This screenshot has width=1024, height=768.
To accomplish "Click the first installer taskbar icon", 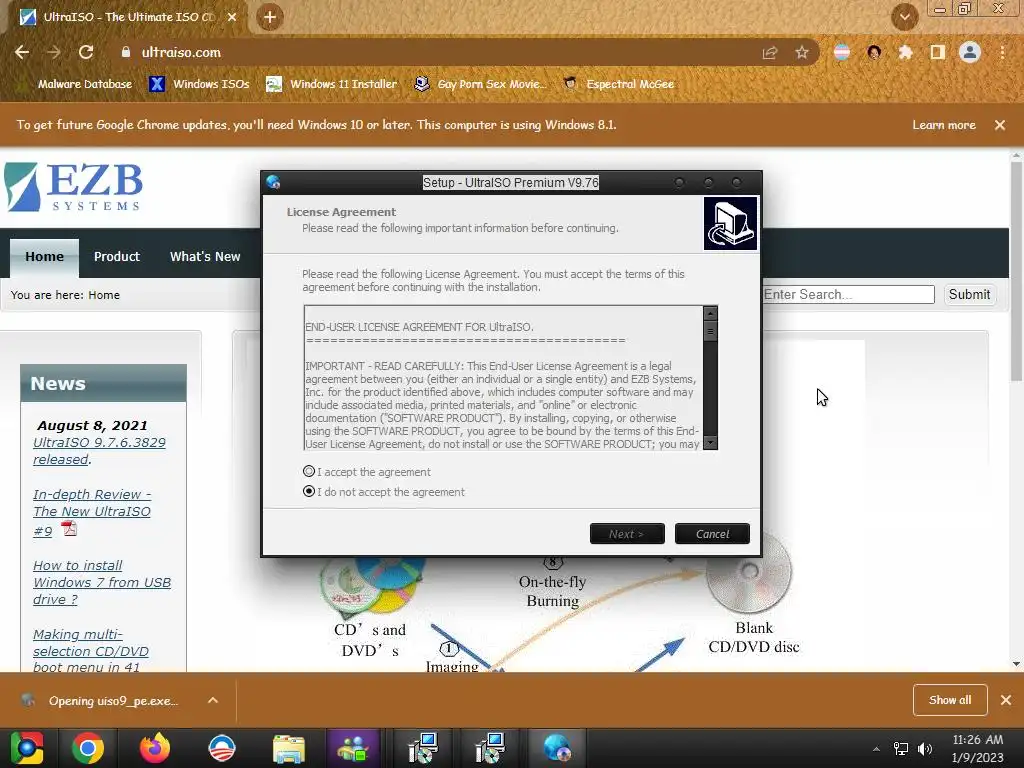I will pos(423,748).
